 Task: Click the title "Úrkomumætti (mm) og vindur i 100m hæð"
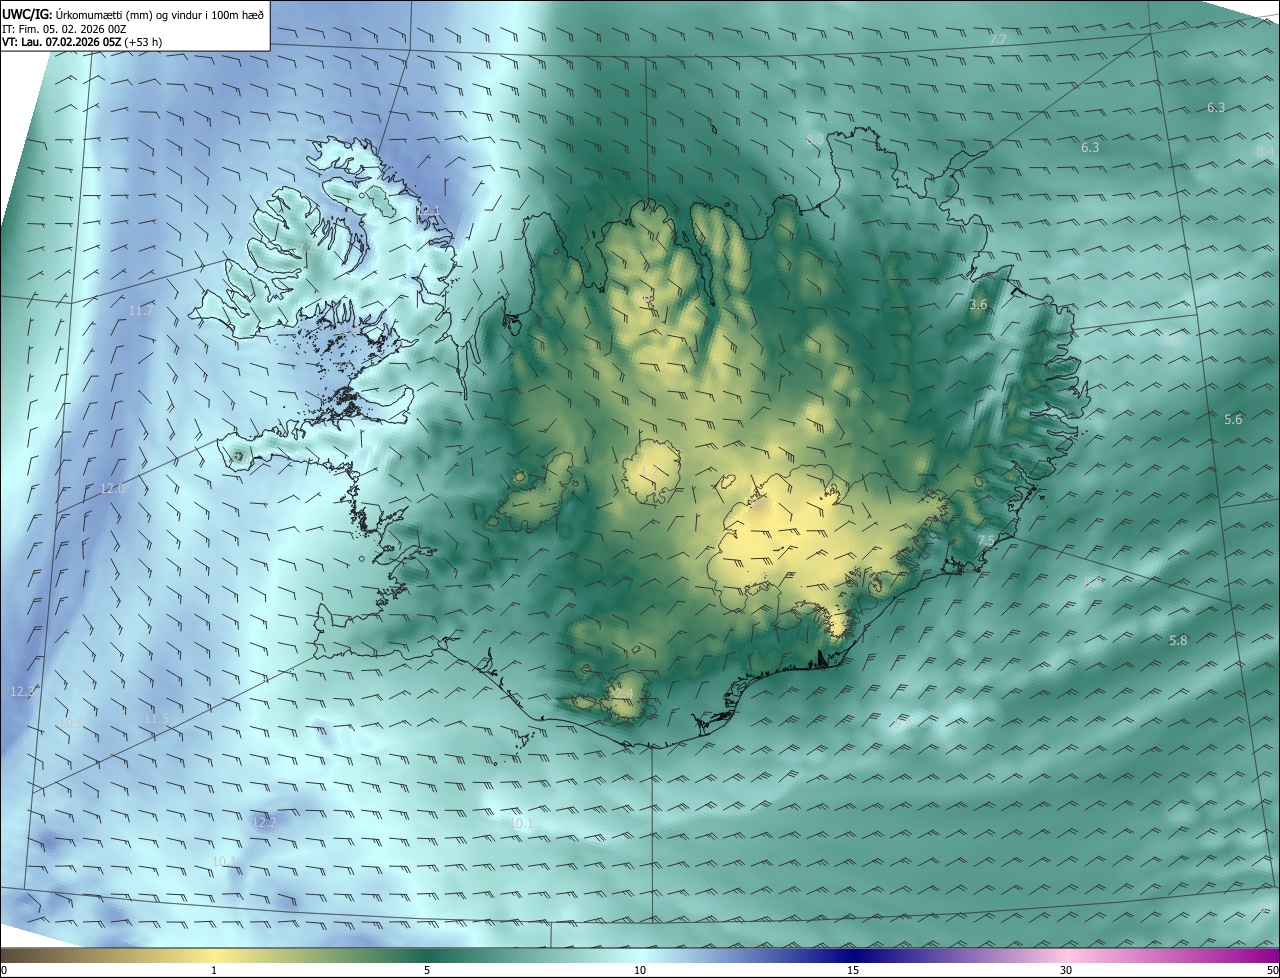[161, 14]
